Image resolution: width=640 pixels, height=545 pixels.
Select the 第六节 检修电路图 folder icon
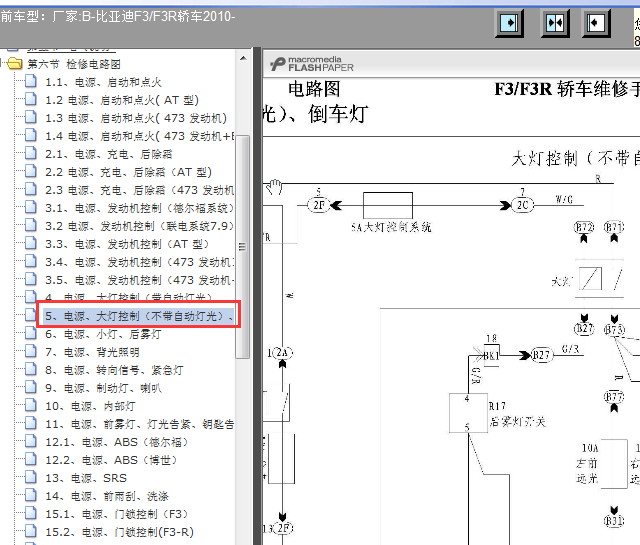[x=15, y=64]
